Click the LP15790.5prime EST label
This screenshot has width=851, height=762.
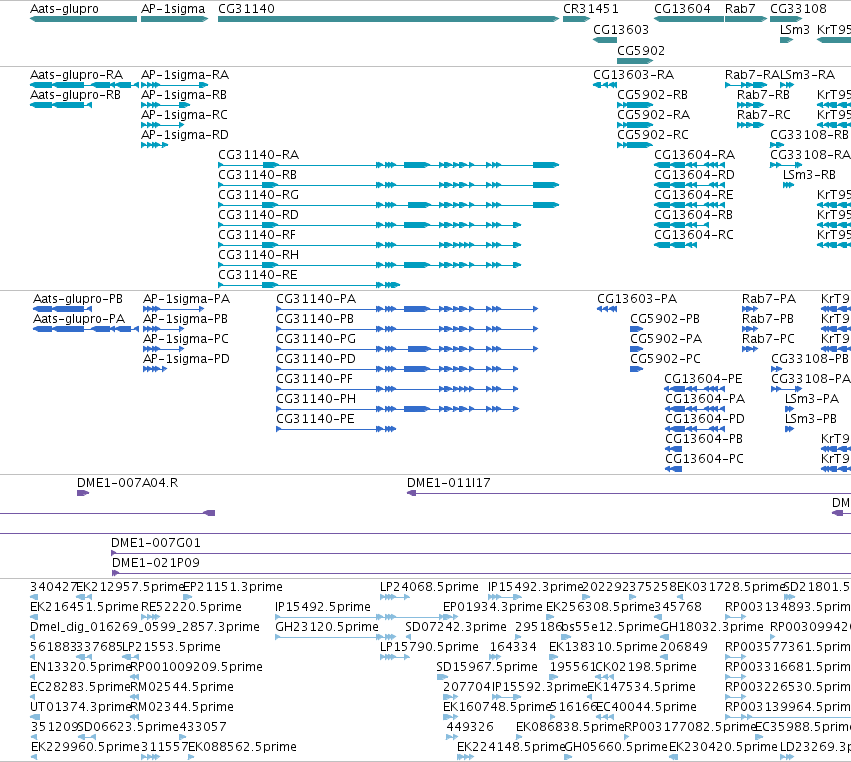point(429,647)
